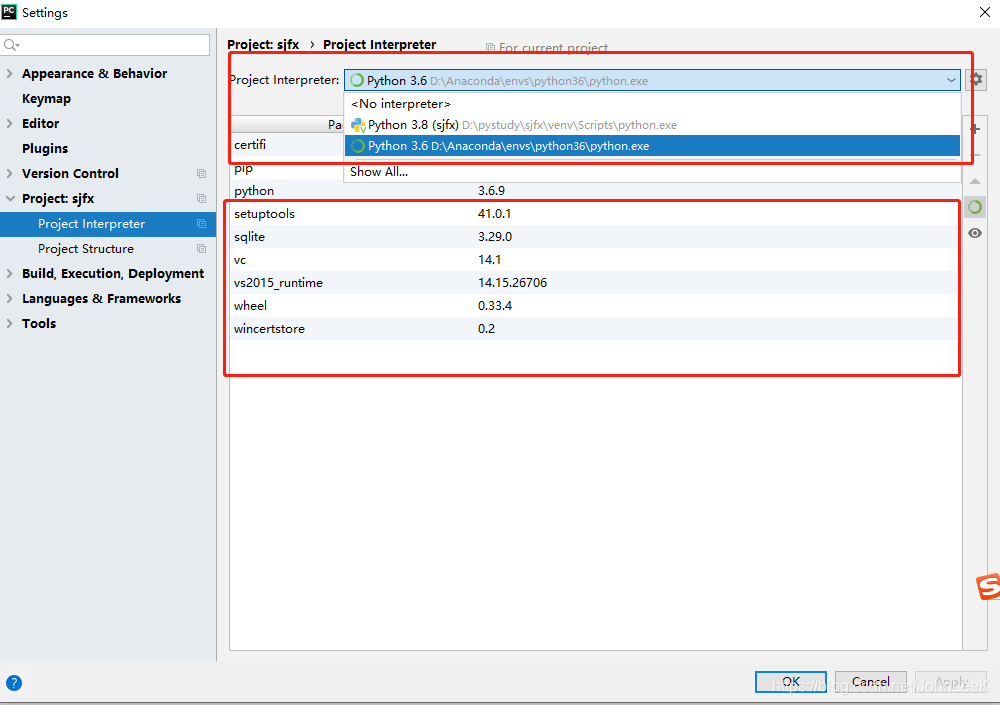1000x705 pixels.
Task: Expand the Version Control section
Action: 10,174
